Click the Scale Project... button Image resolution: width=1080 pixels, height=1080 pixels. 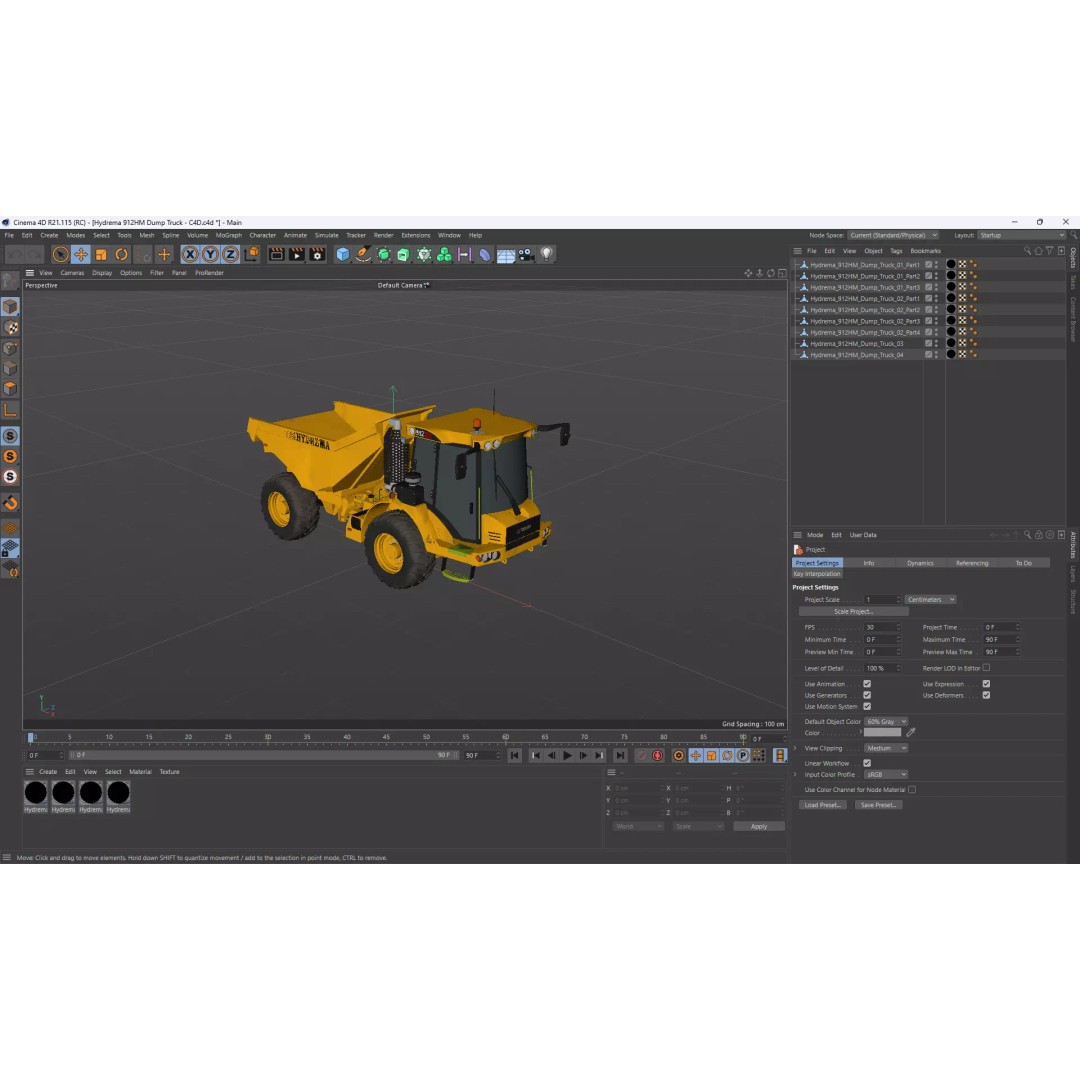pyautogui.click(x=853, y=612)
